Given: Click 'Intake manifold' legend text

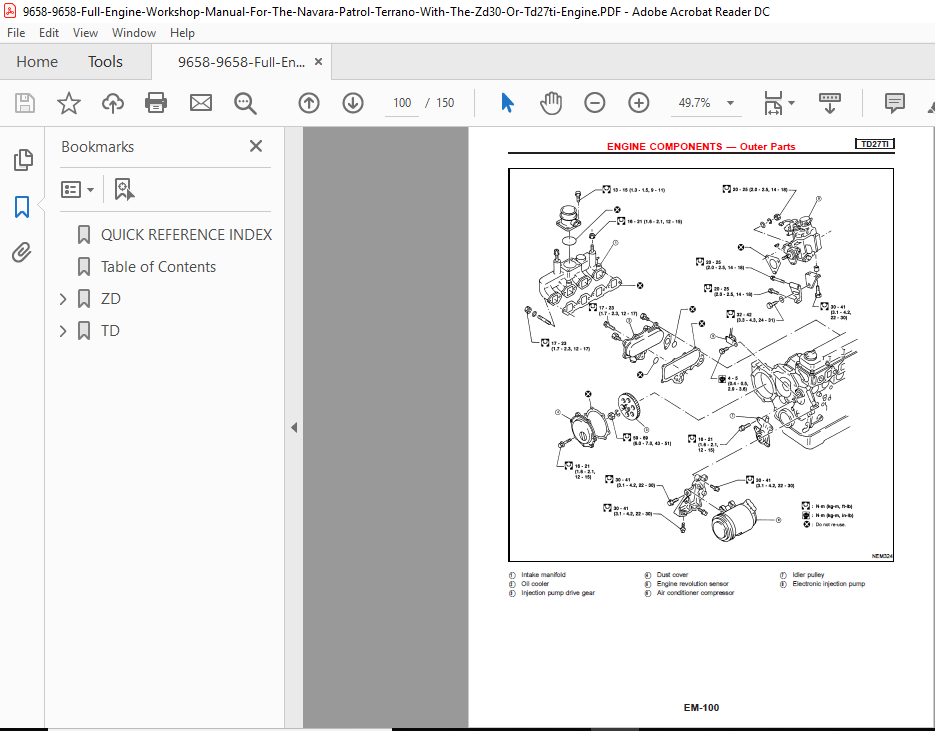Looking at the screenshot, I should (543, 575).
